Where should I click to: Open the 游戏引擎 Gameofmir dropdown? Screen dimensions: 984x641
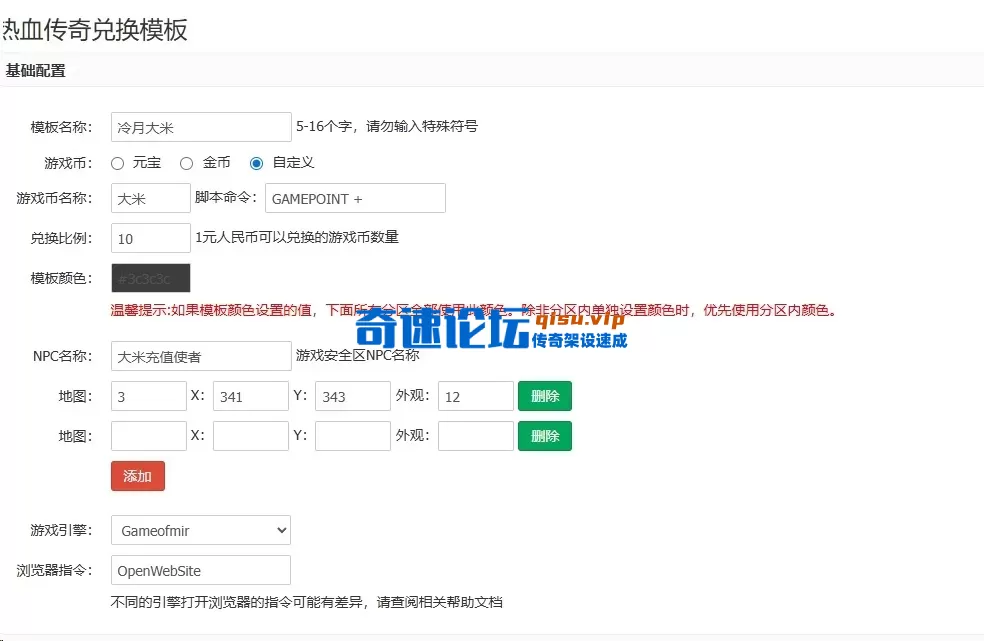201,531
